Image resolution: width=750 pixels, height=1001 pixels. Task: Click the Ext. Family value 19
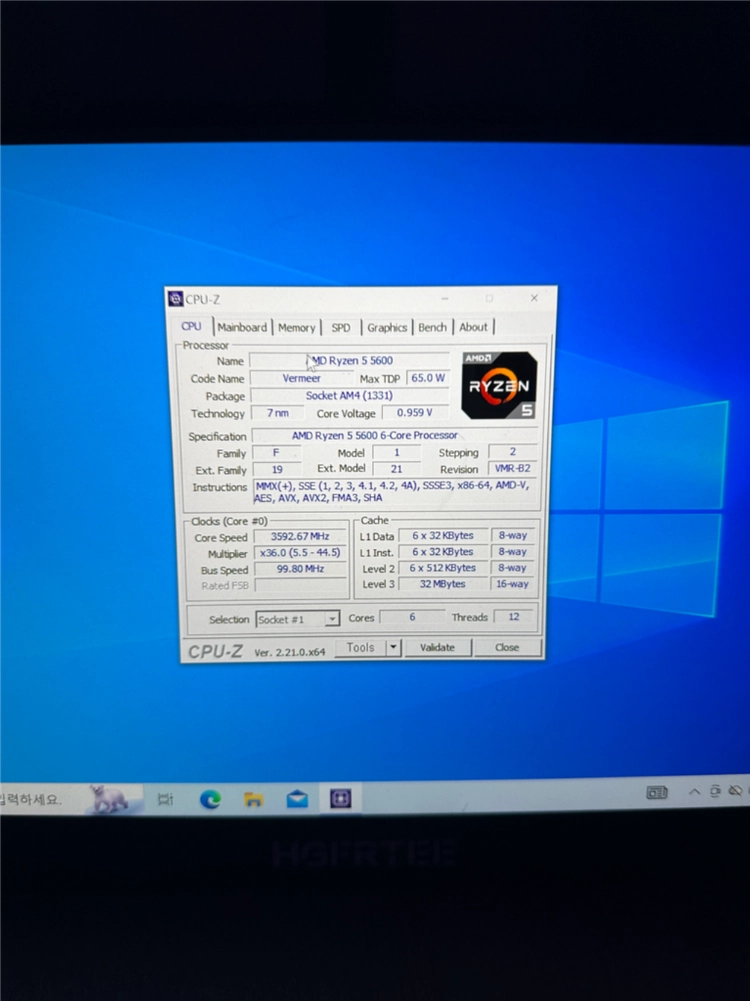(x=276, y=469)
